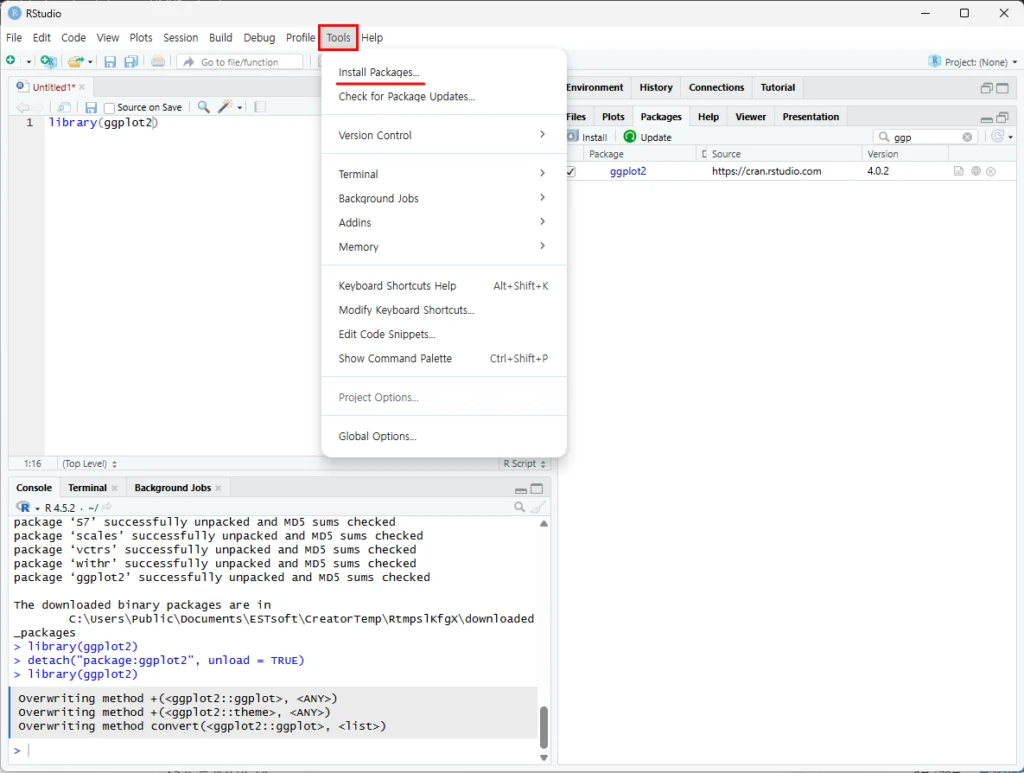Open the R Script file type dropdown
The width and height of the screenshot is (1024, 773).
coord(524,464)
